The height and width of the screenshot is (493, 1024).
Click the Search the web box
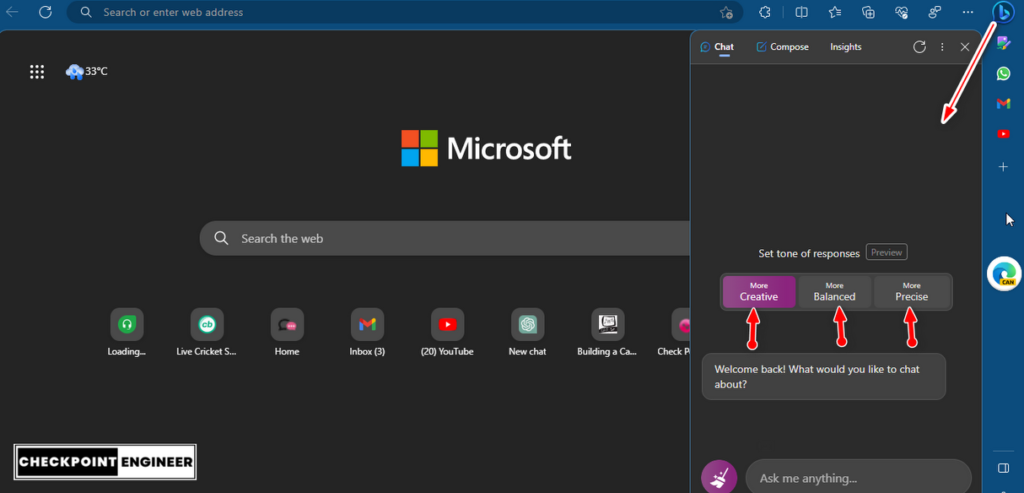click(445, 238)
